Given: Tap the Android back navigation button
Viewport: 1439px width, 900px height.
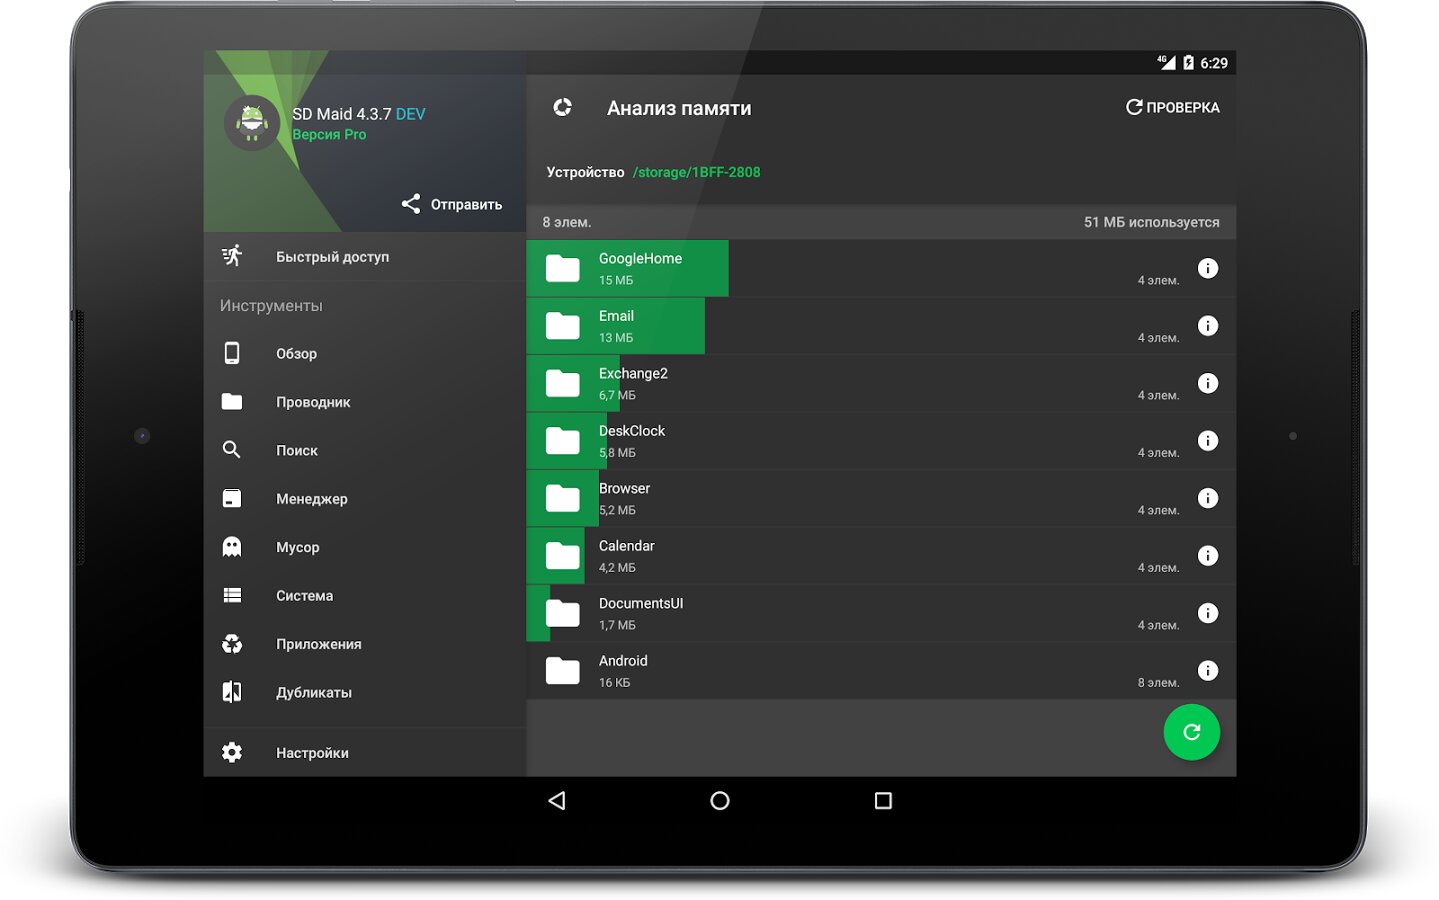Looking at the screenshot, I should pos(557,800).
